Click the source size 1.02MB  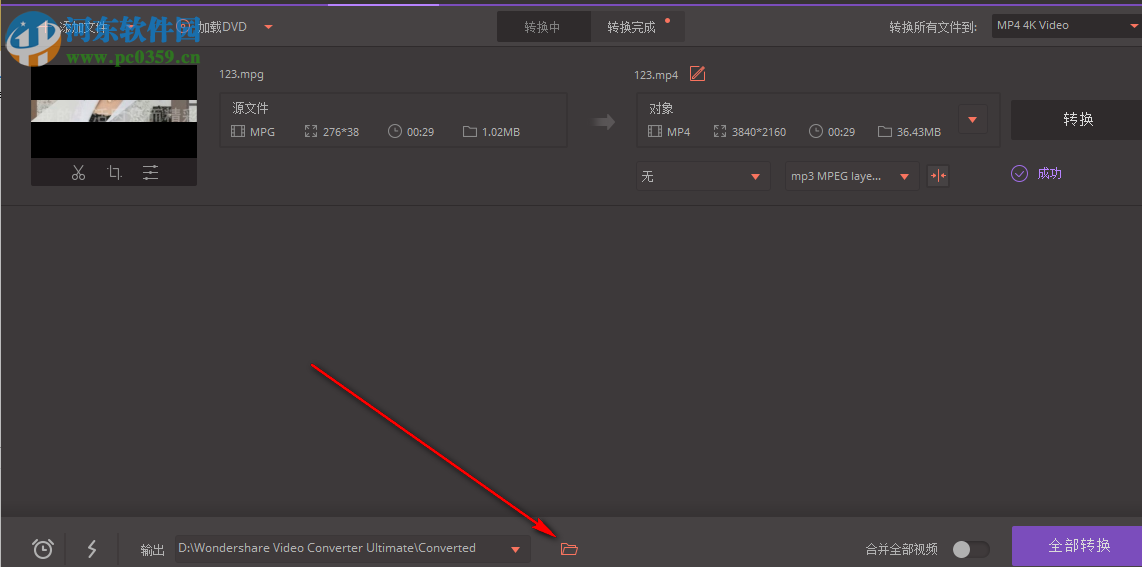tap(500, 132)
